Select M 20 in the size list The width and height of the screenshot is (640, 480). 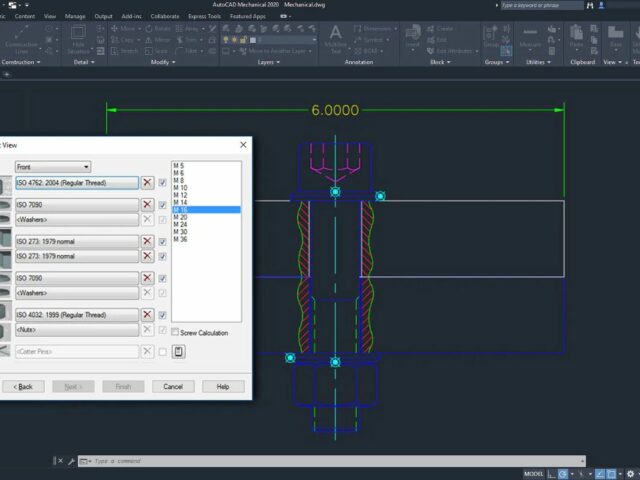coord(180,217)
